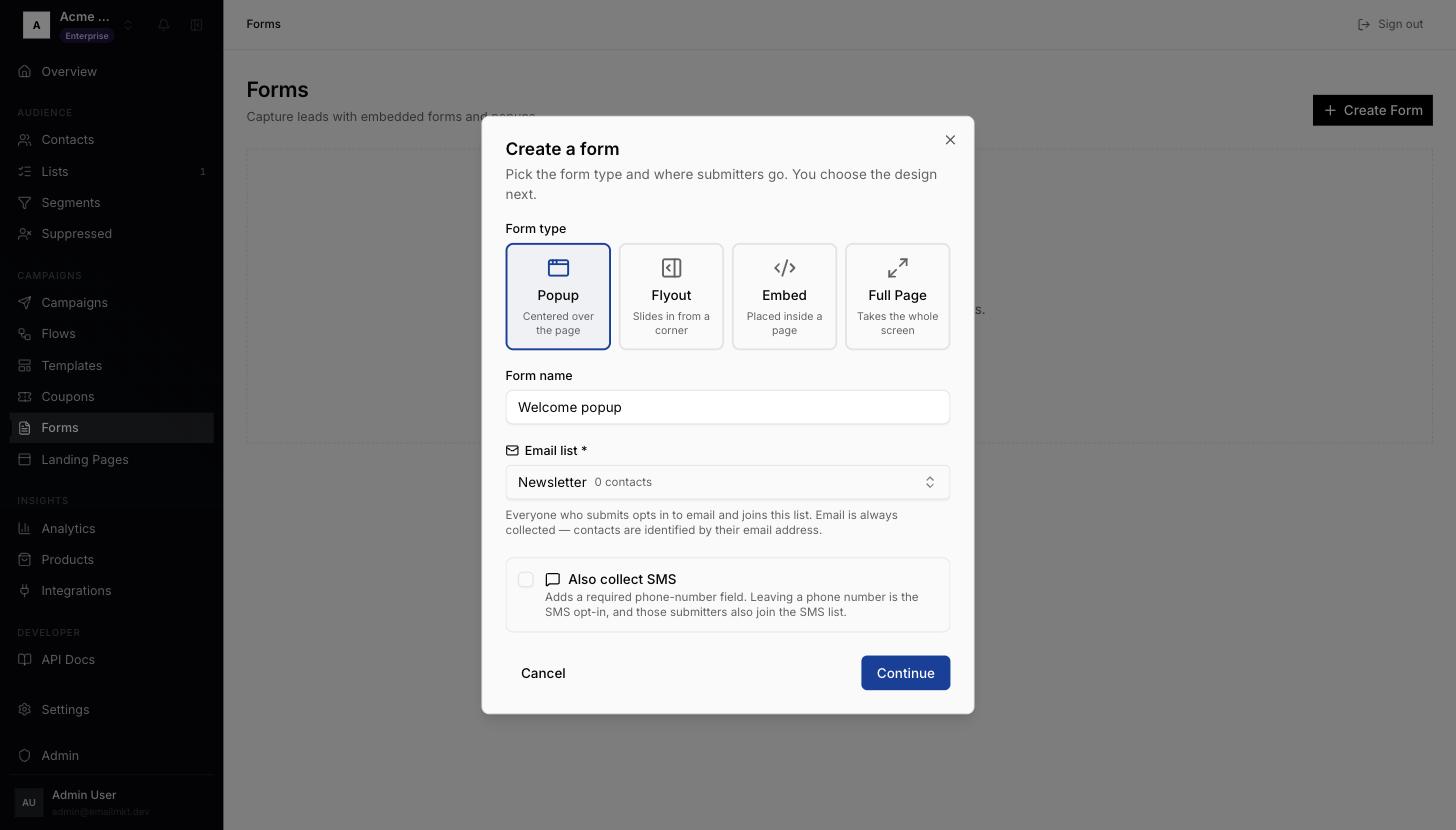This screenshot has height=830, width=1456.
Task: Click the Suppressed user icon
Action: [x=25, y=234]
